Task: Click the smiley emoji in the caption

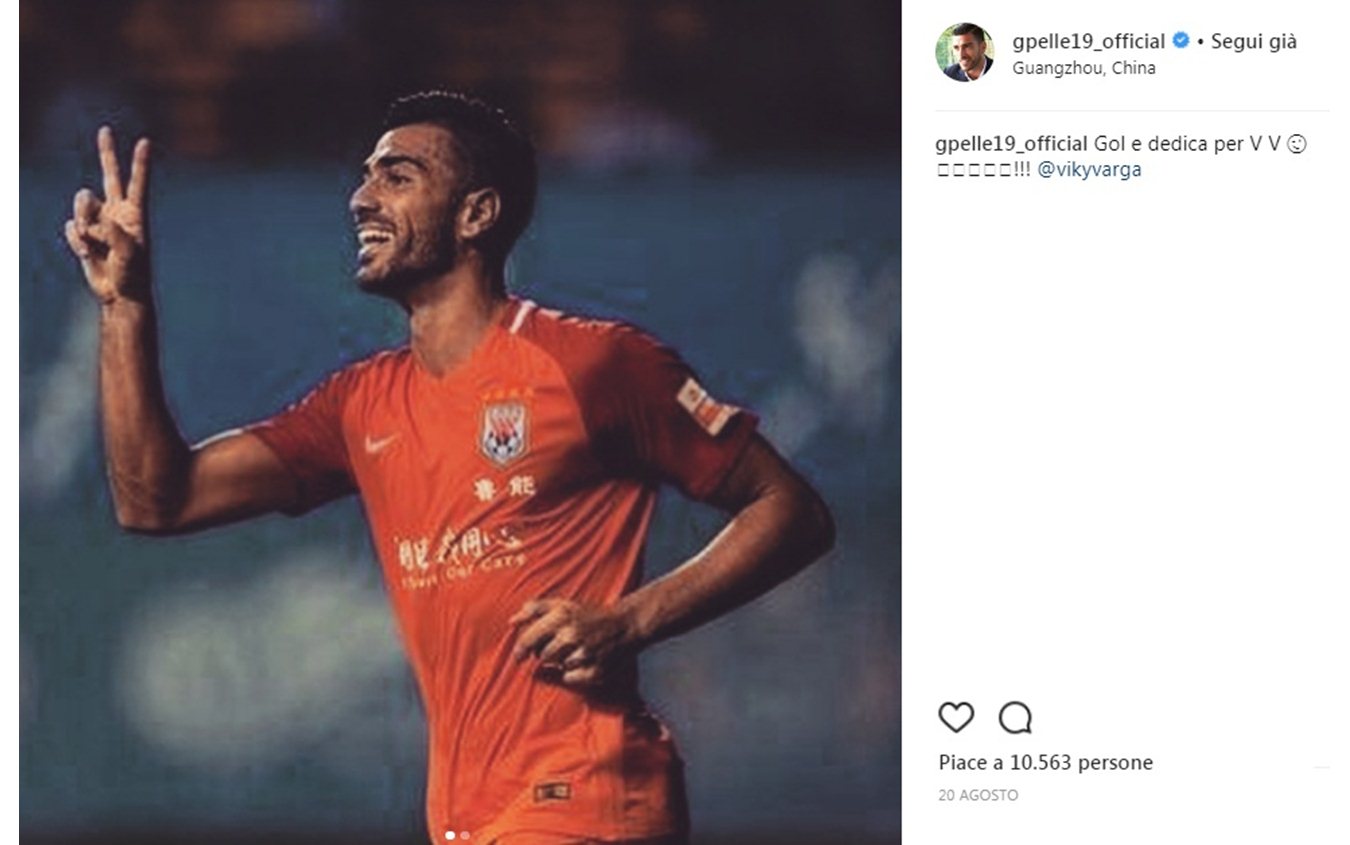Action: click(1296, 144)
